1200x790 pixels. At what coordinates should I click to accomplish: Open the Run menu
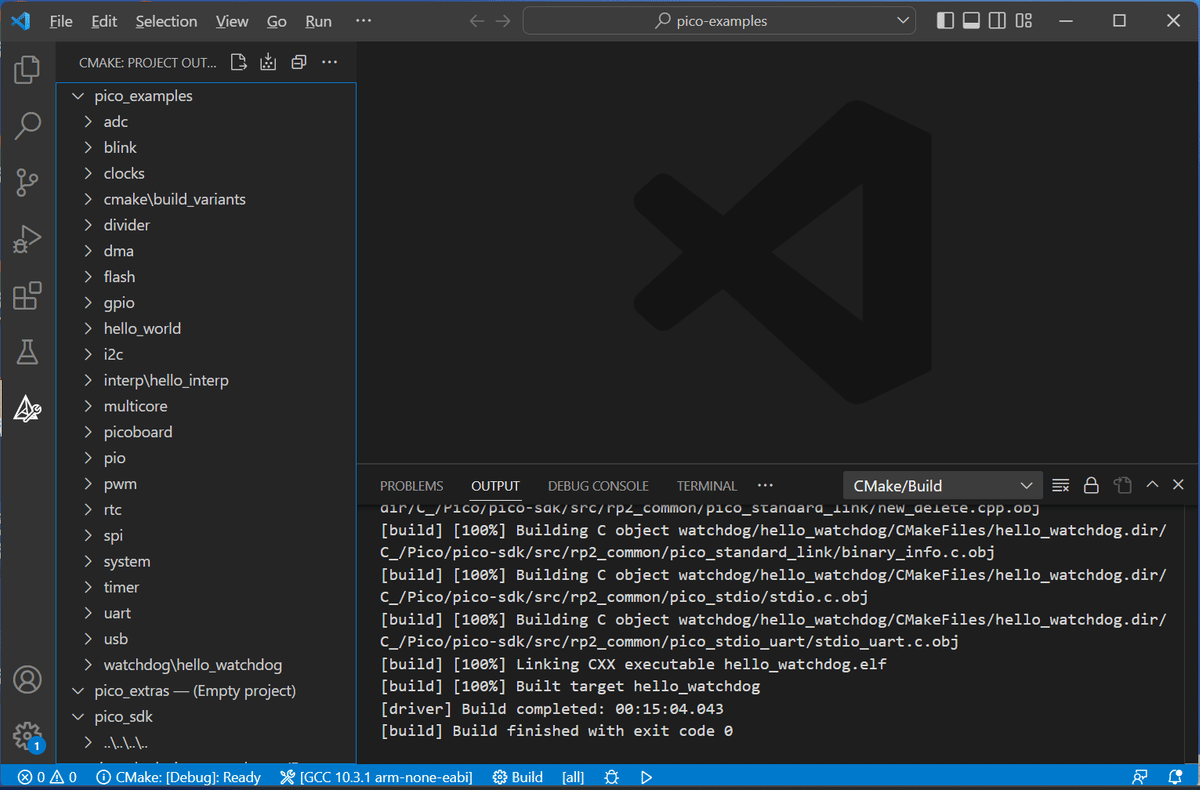(x=318, y=21)
